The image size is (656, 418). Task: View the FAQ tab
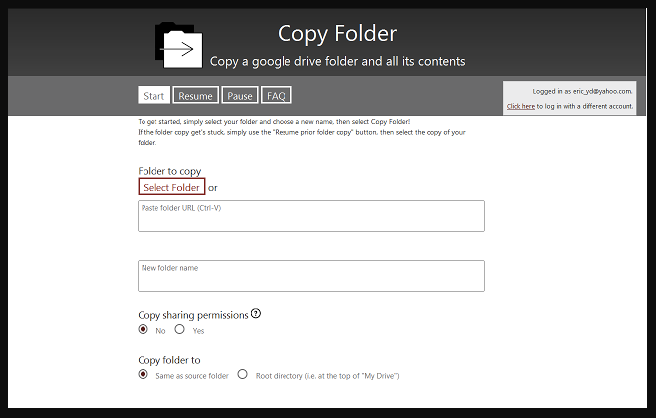click(x=276, y=95)
